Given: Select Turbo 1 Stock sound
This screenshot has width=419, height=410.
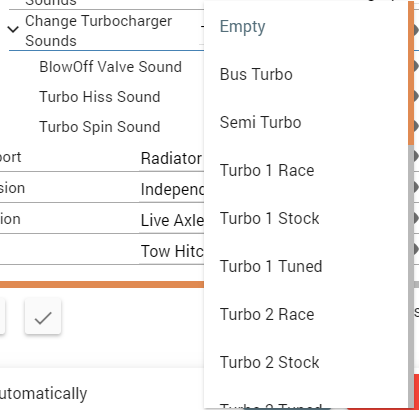Looking at the screenshot, I should click(306, 218).
